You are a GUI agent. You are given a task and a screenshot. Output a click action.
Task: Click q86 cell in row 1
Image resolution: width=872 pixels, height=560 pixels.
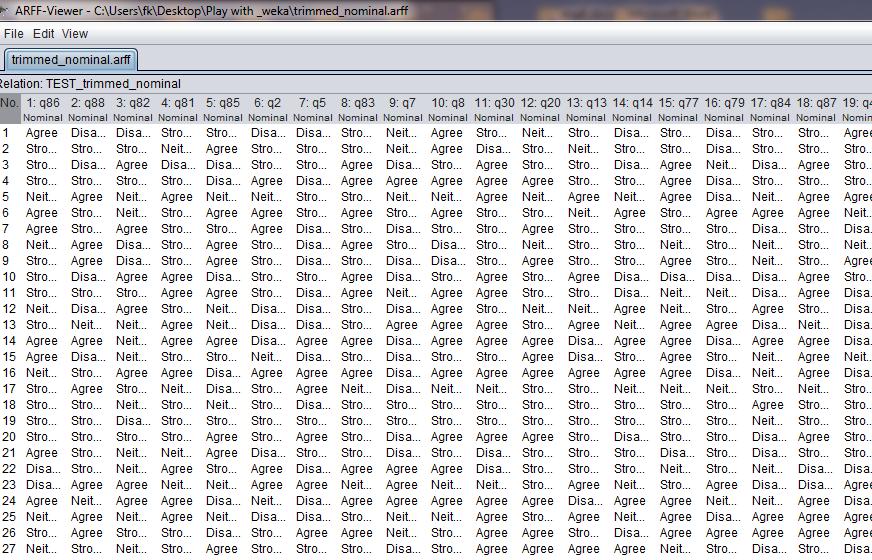click(43, 133)
